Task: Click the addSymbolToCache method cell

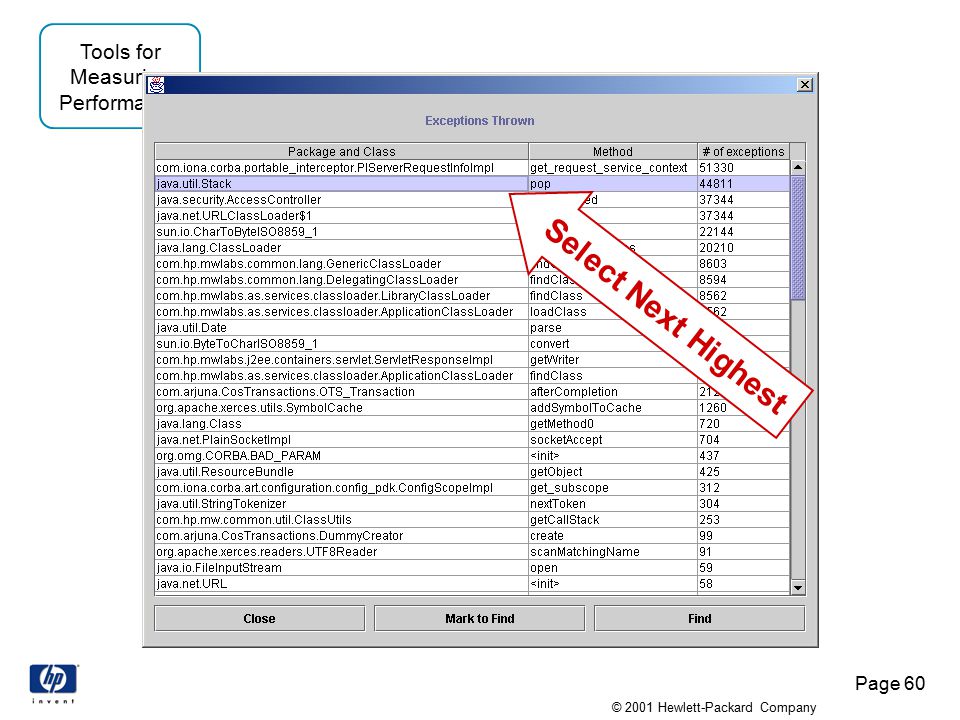Action: coord(613,408)
